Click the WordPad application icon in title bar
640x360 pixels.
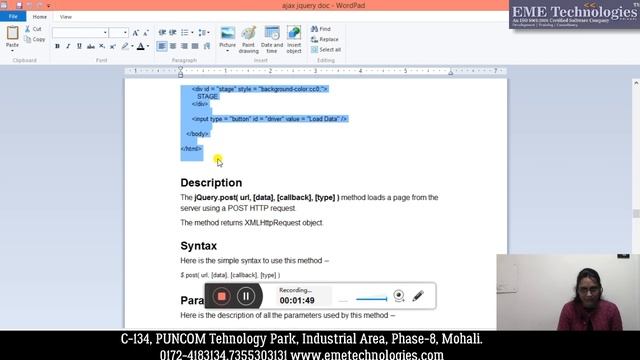tap(4, 5)
